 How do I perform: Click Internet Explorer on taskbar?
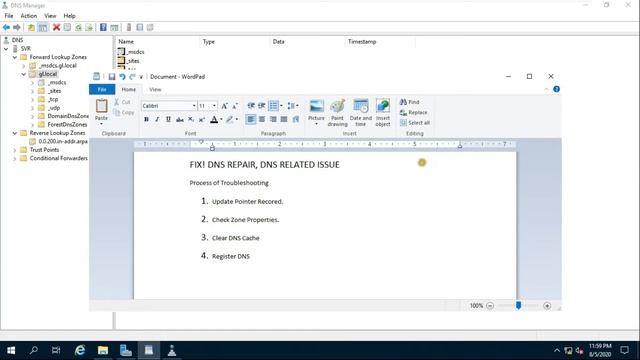pos(80,350)
